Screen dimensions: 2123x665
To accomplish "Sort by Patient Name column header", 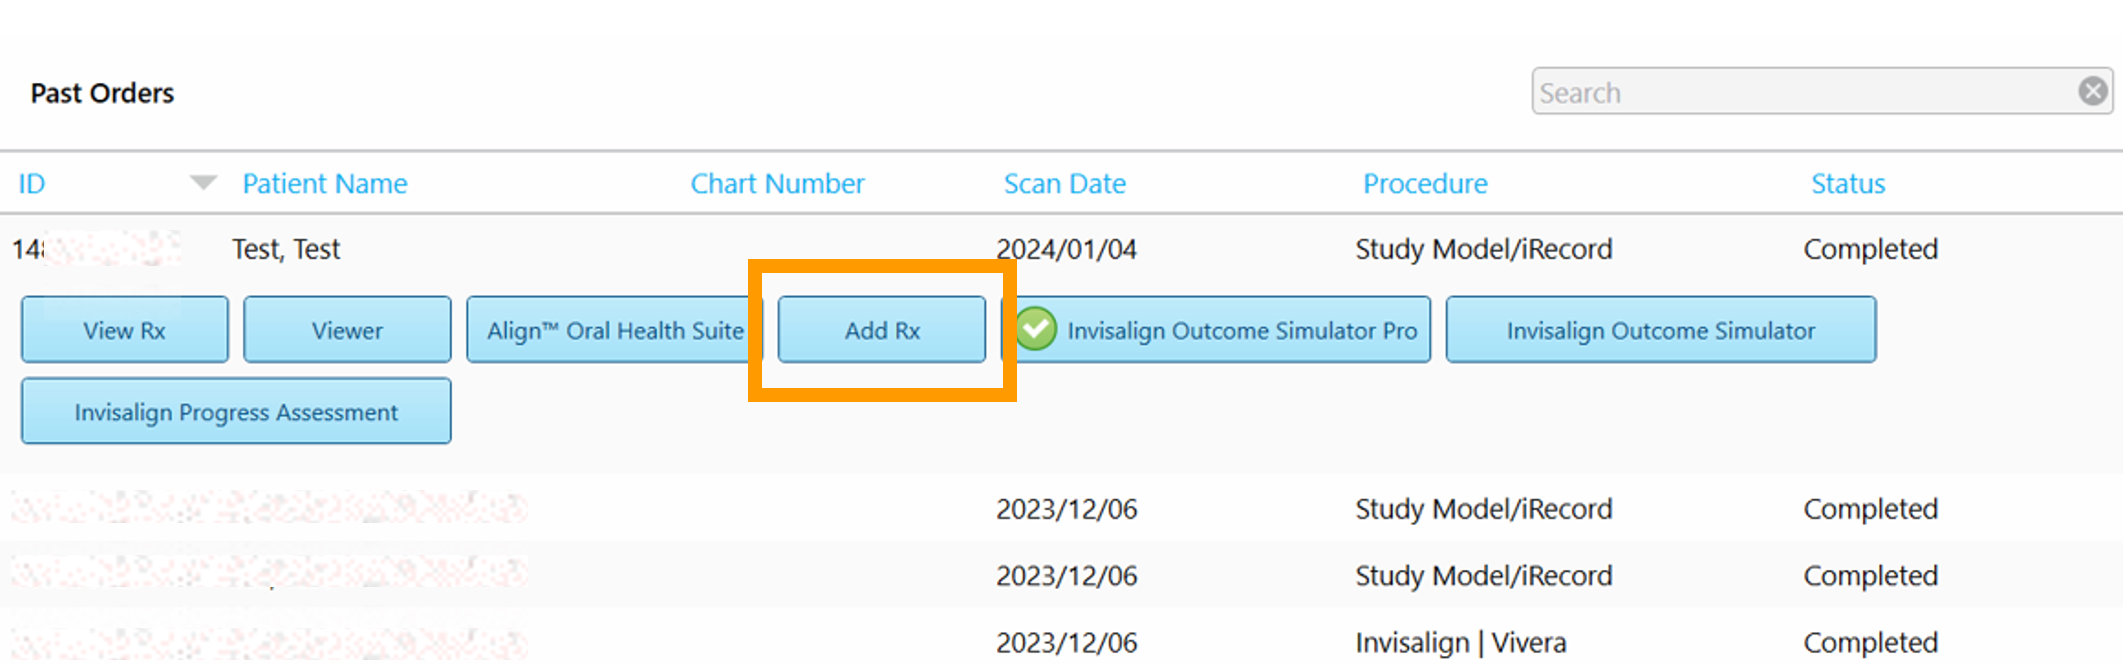I will click(x=325, y=184).
